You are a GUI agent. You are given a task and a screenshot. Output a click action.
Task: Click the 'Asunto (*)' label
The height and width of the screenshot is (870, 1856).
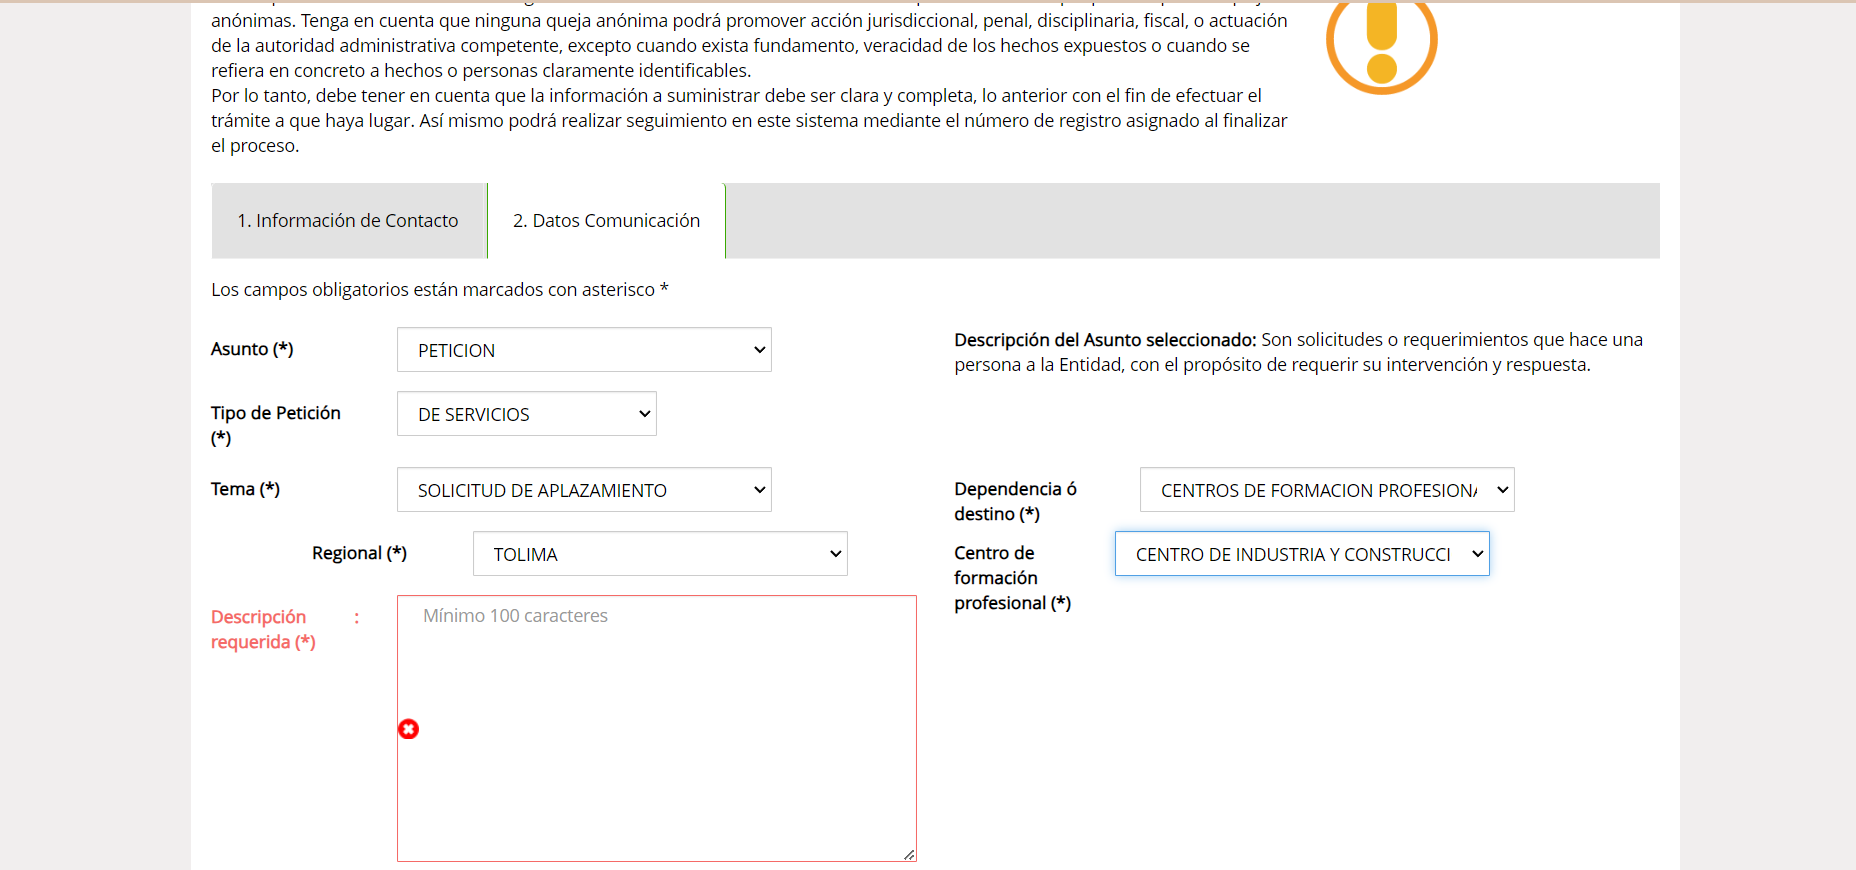click(252, 349)
